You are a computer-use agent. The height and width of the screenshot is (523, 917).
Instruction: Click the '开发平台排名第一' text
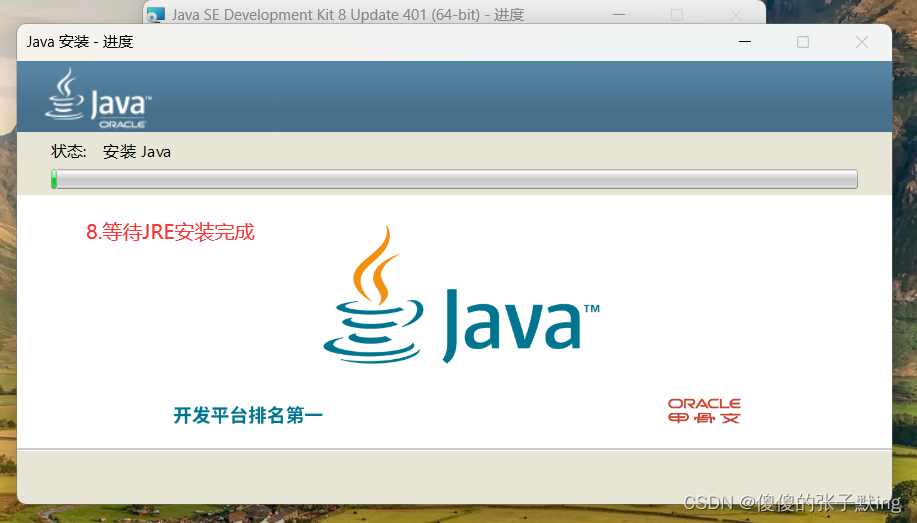tap(248, 415)
